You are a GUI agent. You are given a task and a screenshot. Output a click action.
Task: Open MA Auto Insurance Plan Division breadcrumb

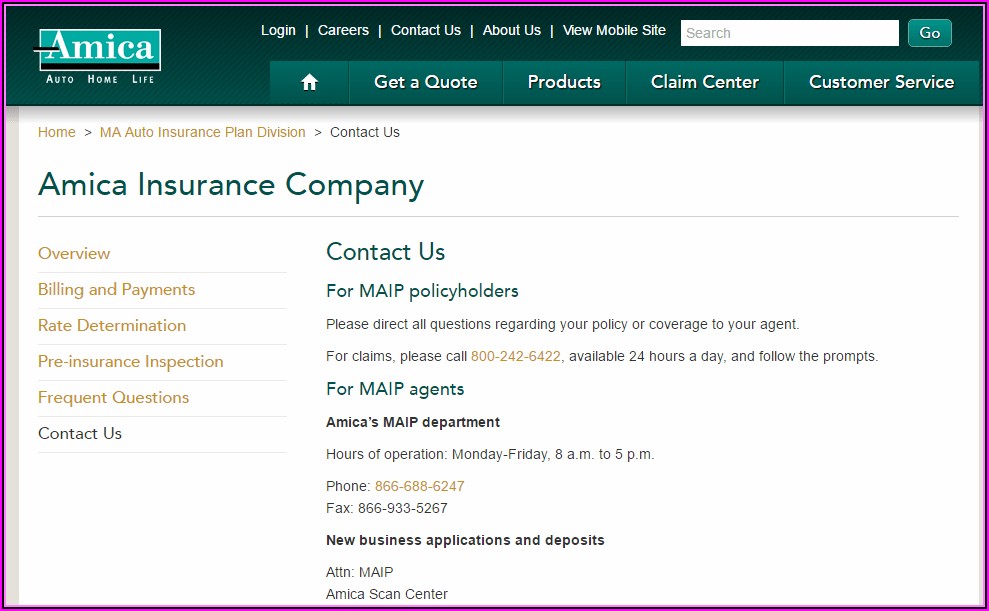(203, 132)
